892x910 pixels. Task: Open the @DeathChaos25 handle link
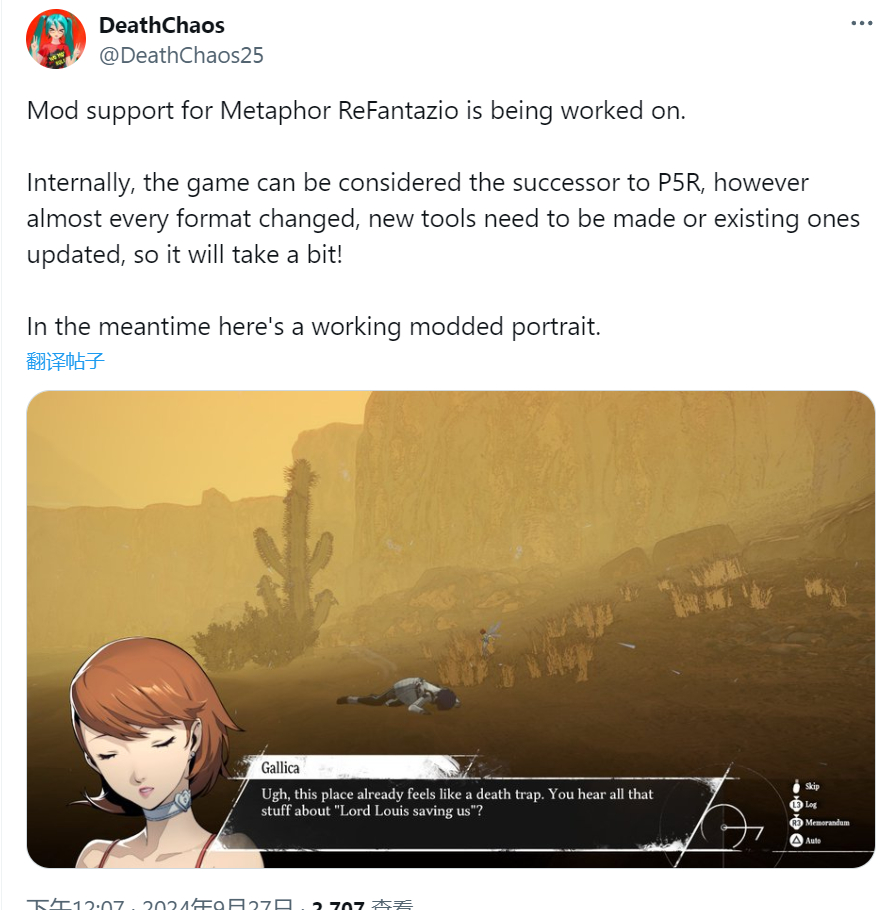point(181,55)
